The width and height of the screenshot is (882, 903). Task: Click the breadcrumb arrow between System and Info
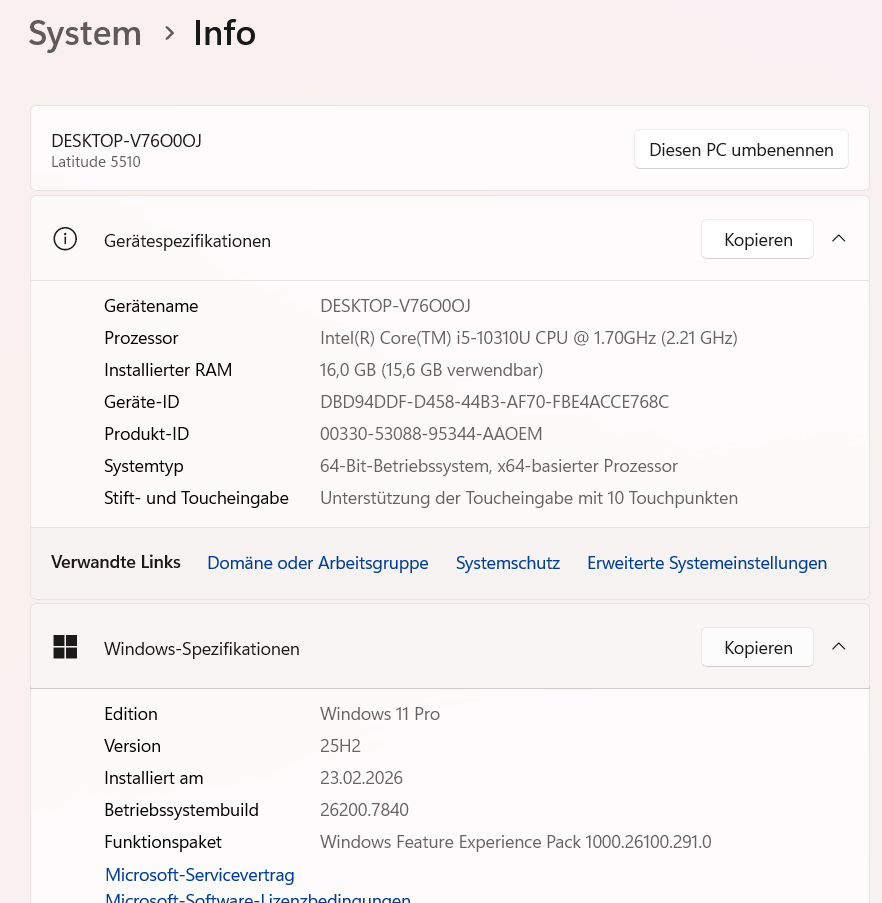tap(169, 33)
